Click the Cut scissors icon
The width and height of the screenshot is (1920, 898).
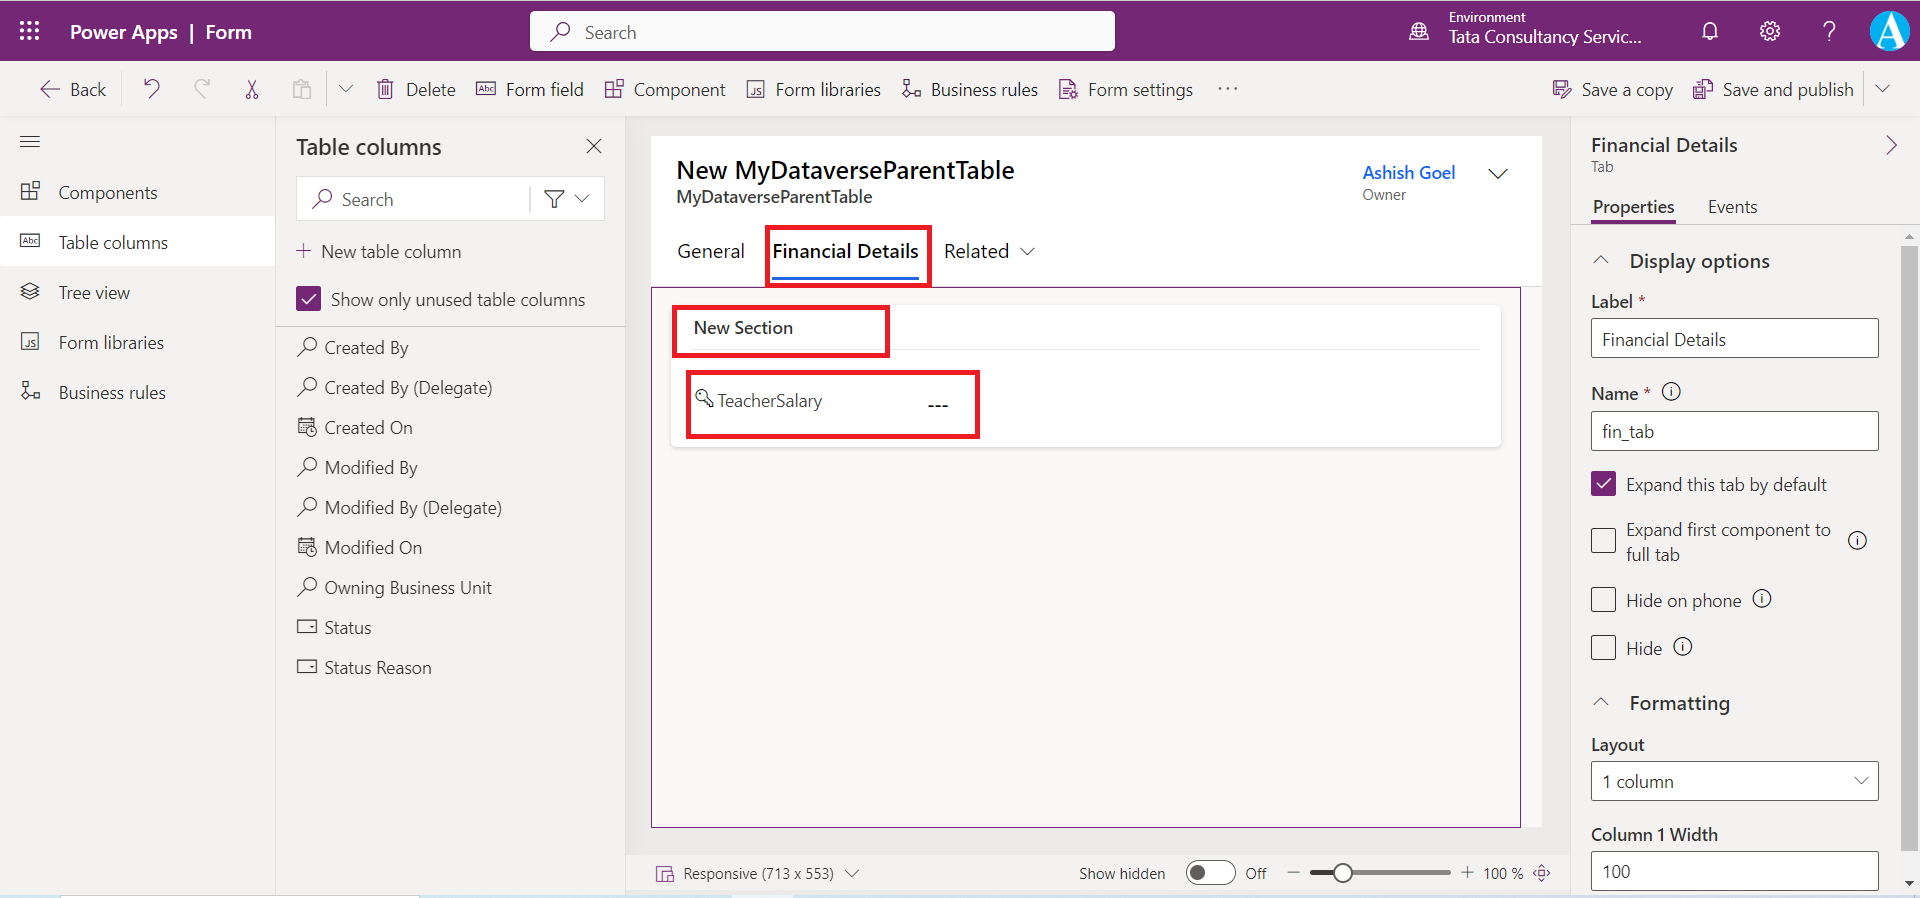point(252,89)
